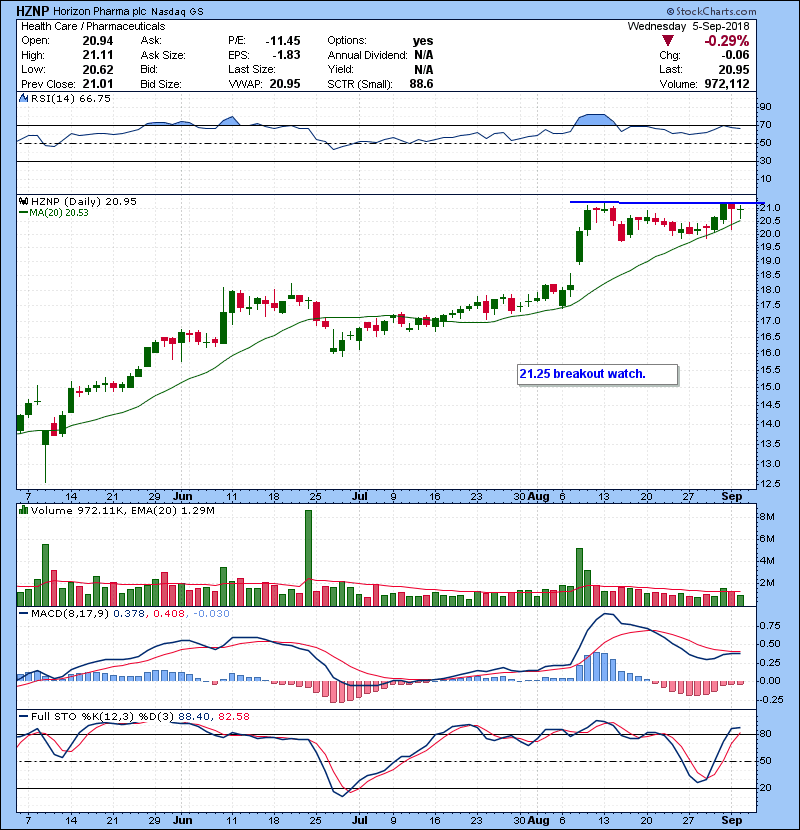Screen dimensions: 800x830
Task: Click the P/E value -11.45
Action: pyautogui.click(x=283, y=41)
